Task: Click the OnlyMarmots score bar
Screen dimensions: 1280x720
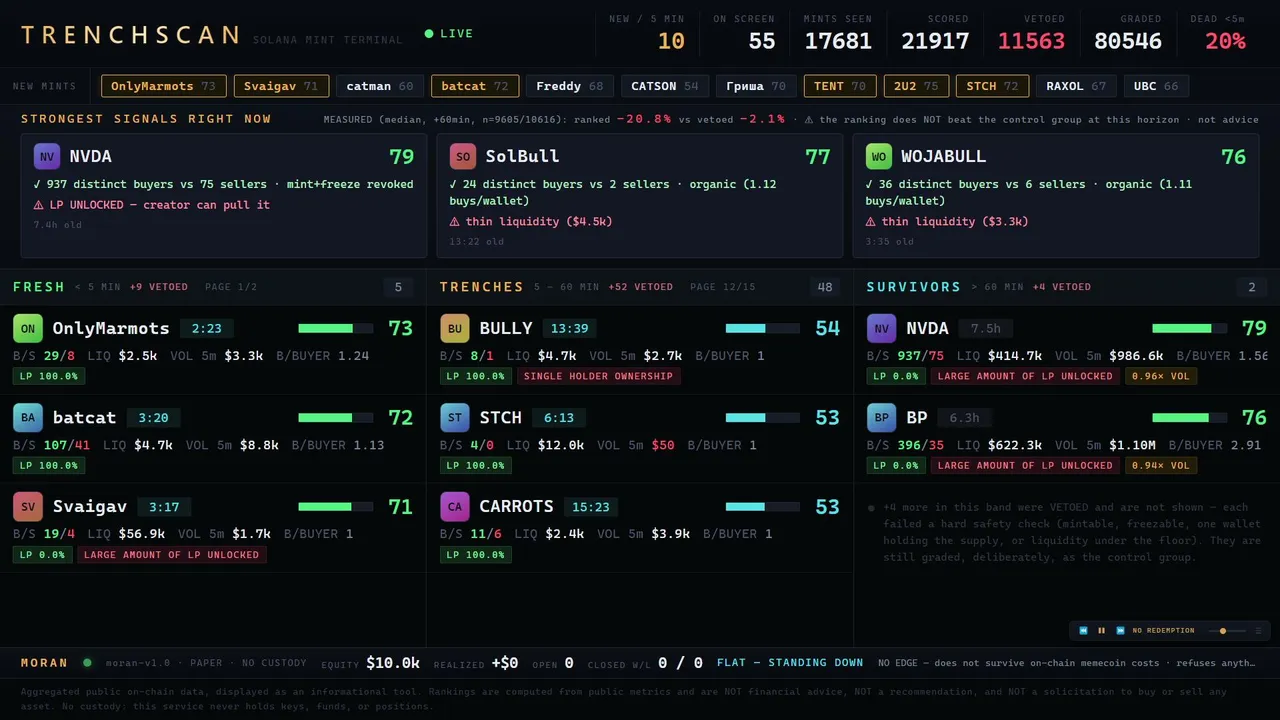Action: 335,328
